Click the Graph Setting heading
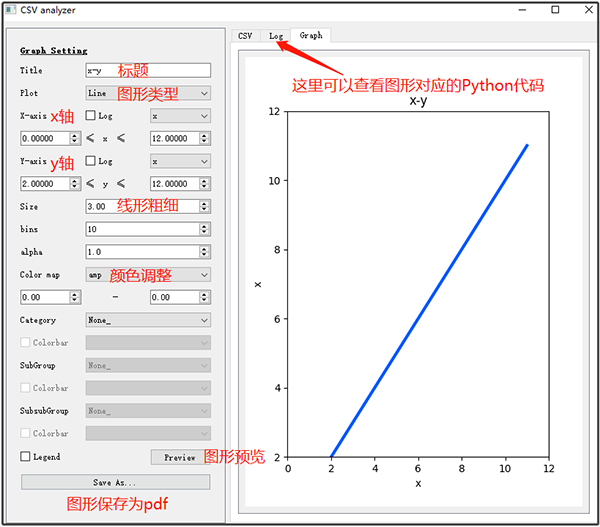600x527 pixels. 54,51
